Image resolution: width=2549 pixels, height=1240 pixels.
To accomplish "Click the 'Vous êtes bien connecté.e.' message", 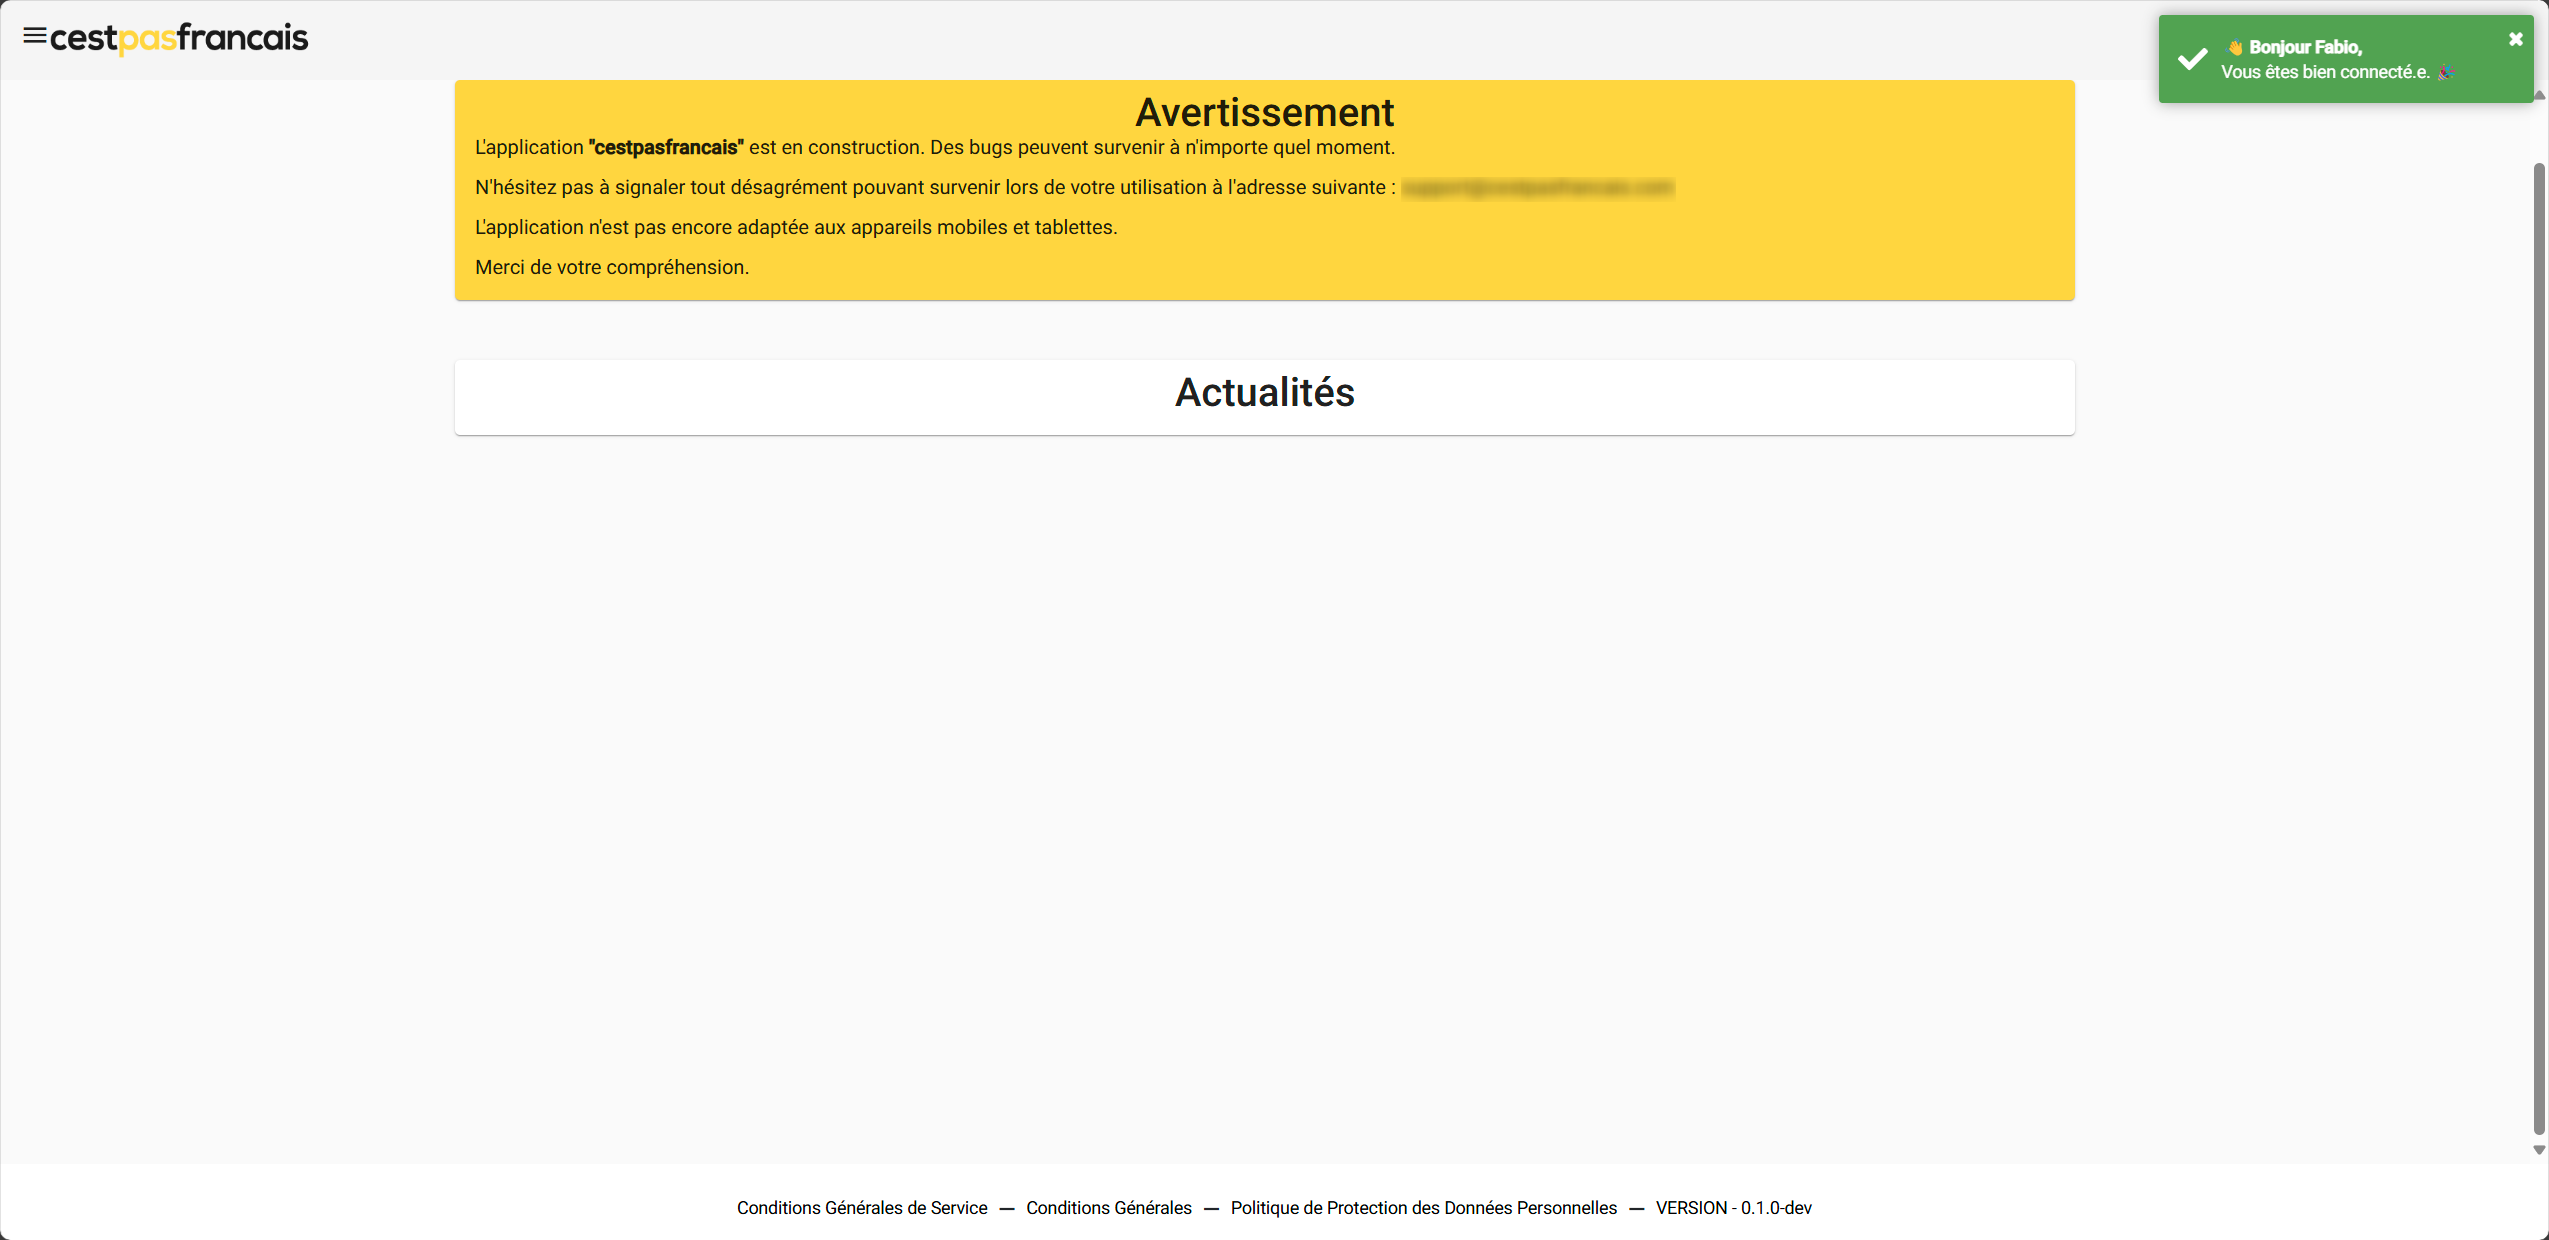I will (x=2325, y=72).
